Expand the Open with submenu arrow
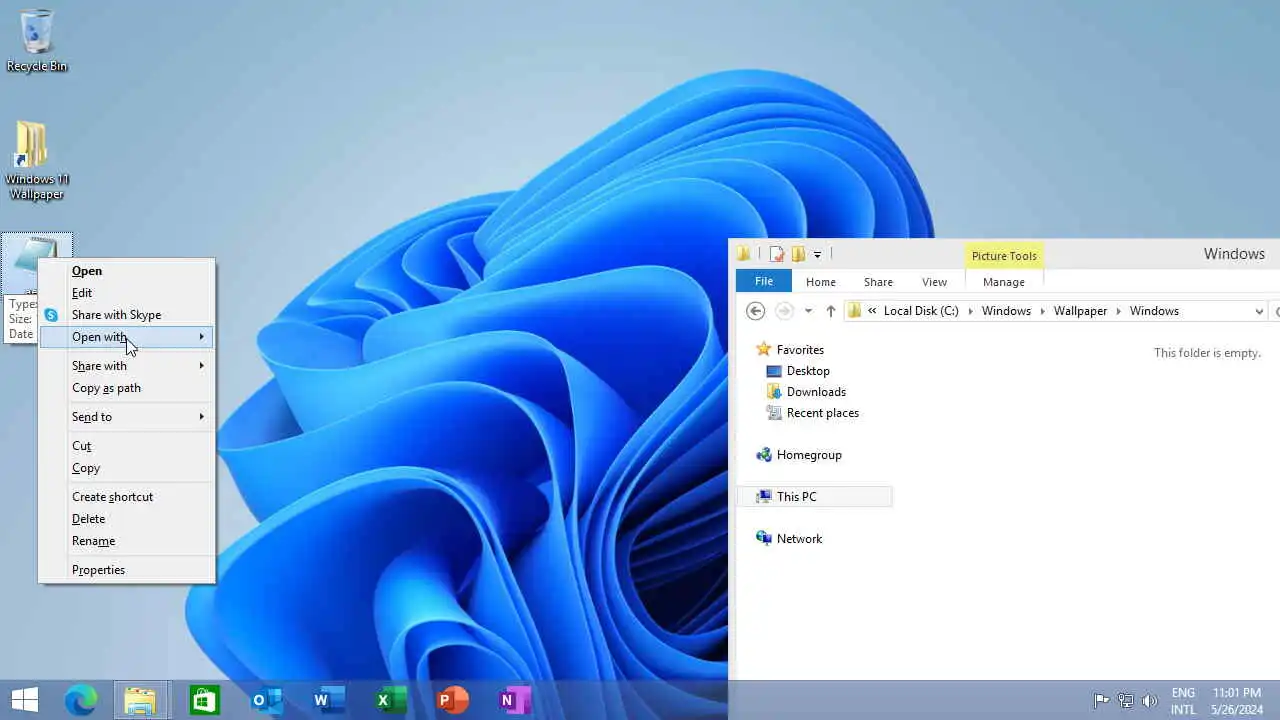This screenshot has height=720, width=1280. (x=201, y=337)
